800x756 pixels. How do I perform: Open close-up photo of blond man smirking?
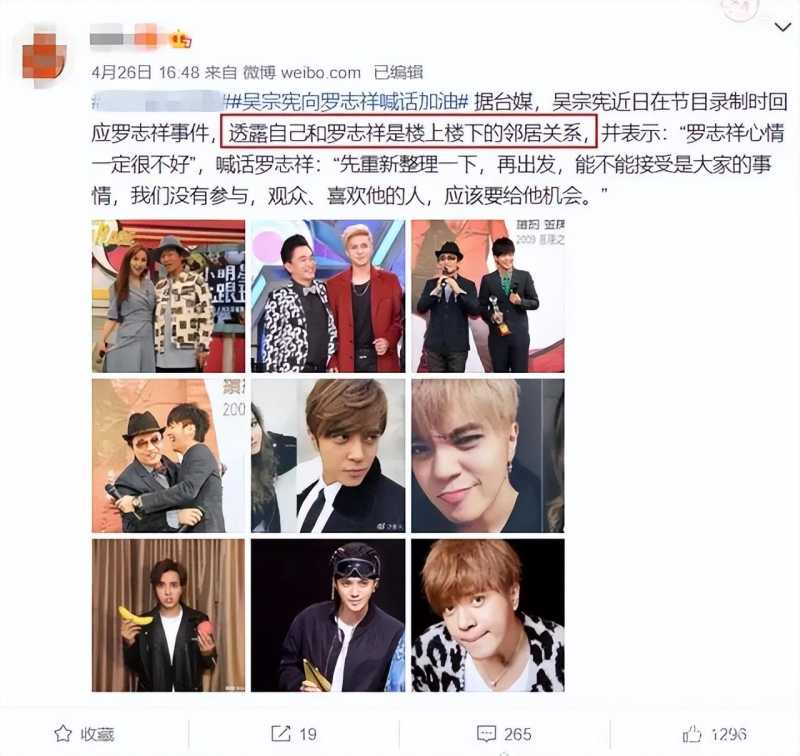tap(488, 456)
